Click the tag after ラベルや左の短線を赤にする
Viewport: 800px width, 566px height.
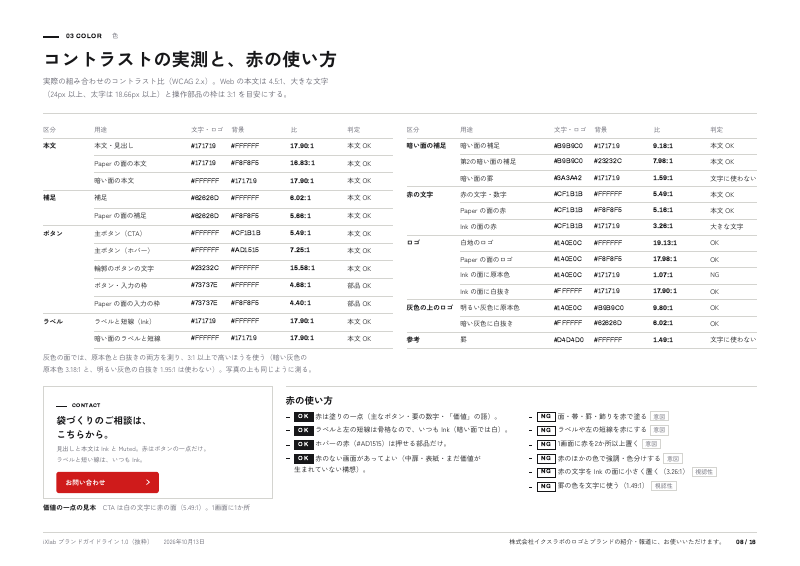point(659,430)
